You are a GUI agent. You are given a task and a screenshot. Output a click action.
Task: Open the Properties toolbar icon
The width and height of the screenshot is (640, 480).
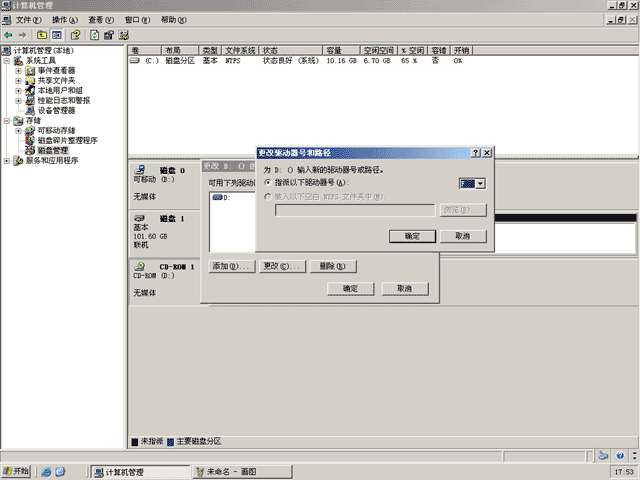tap(109, 35)
